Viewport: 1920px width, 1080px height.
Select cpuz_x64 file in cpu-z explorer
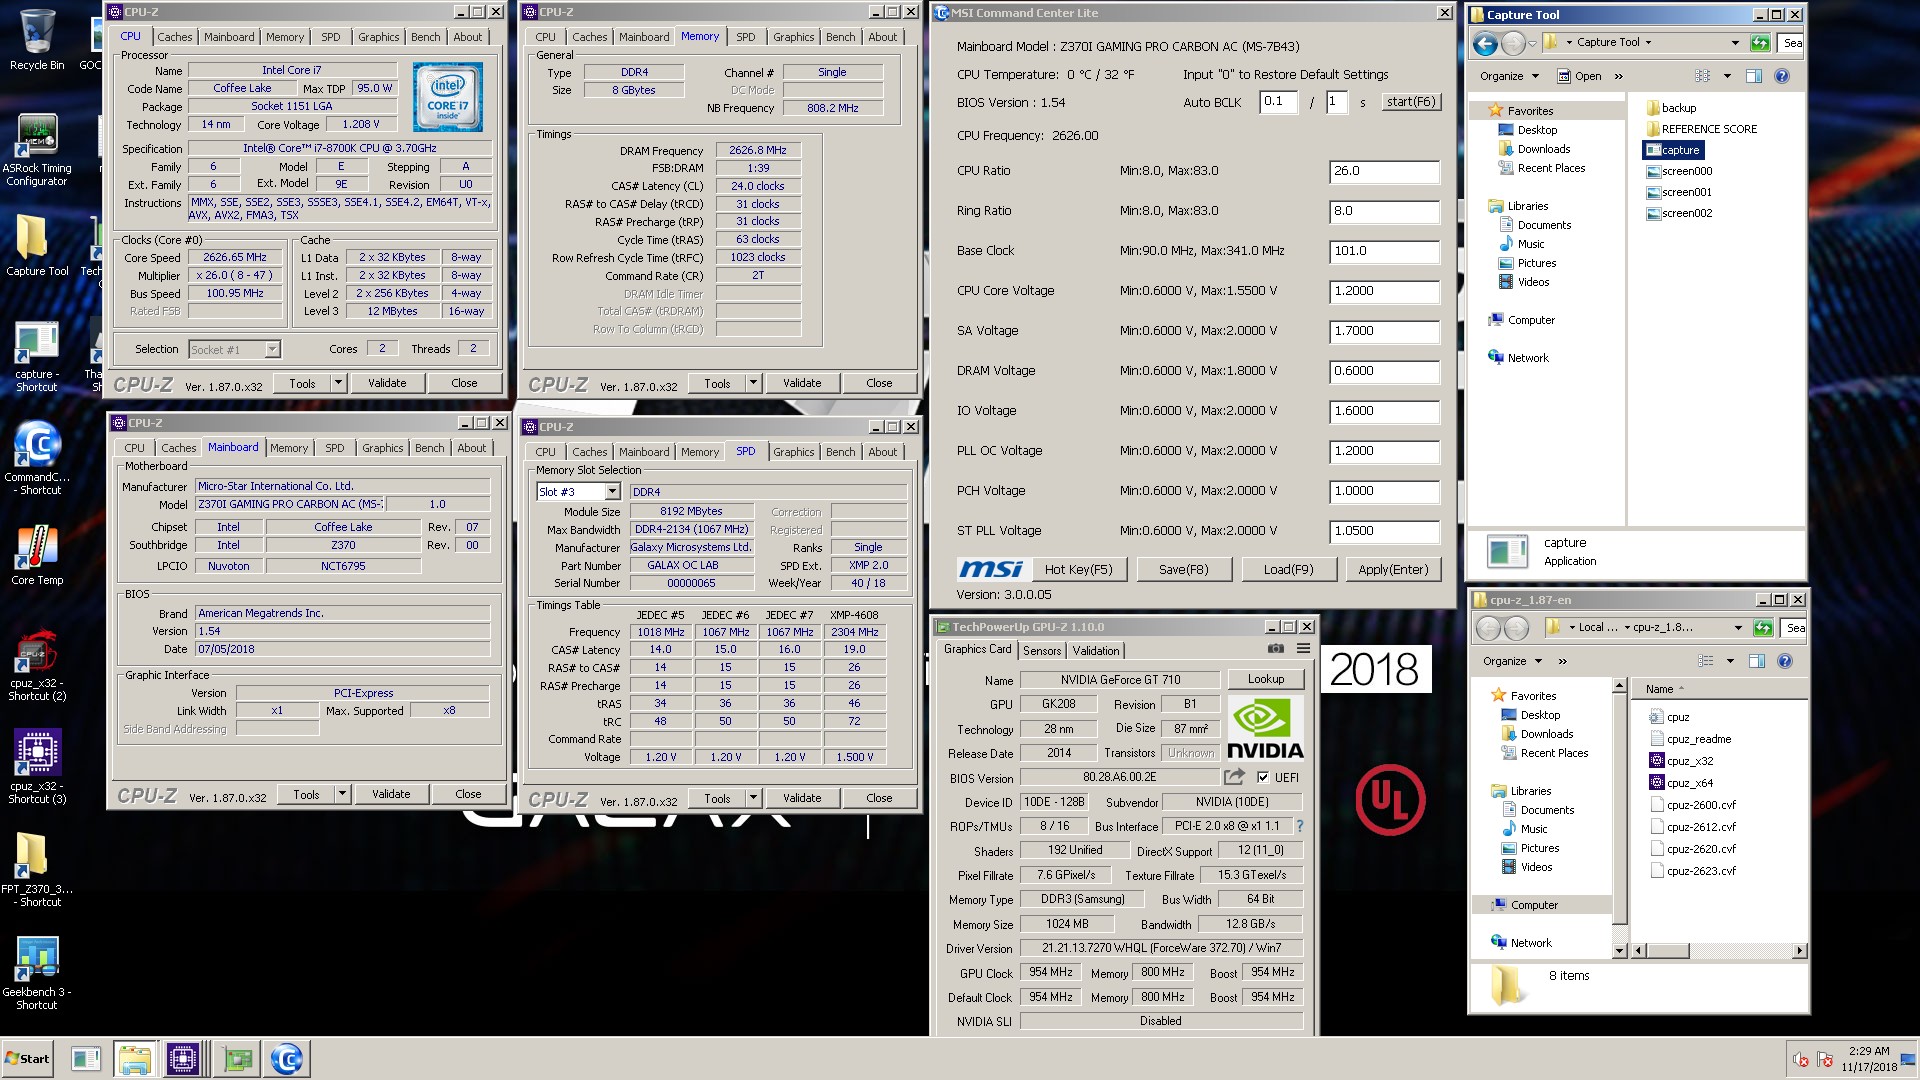coord(1681,783)
